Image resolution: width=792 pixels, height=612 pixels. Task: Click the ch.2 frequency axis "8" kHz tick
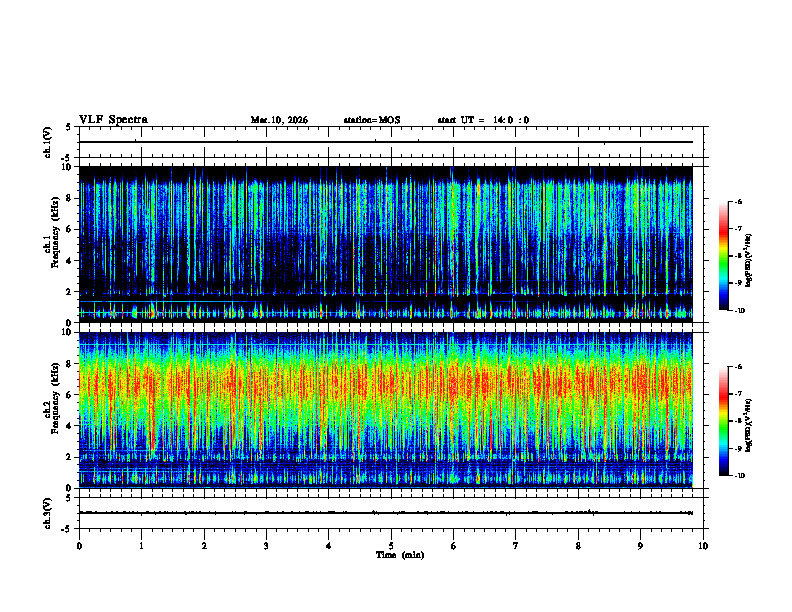point(69,364)
